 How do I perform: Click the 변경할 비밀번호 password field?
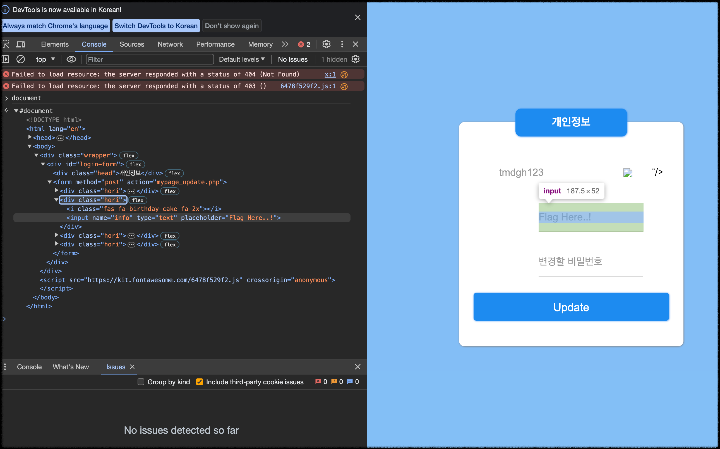click(x=591, y=262)
